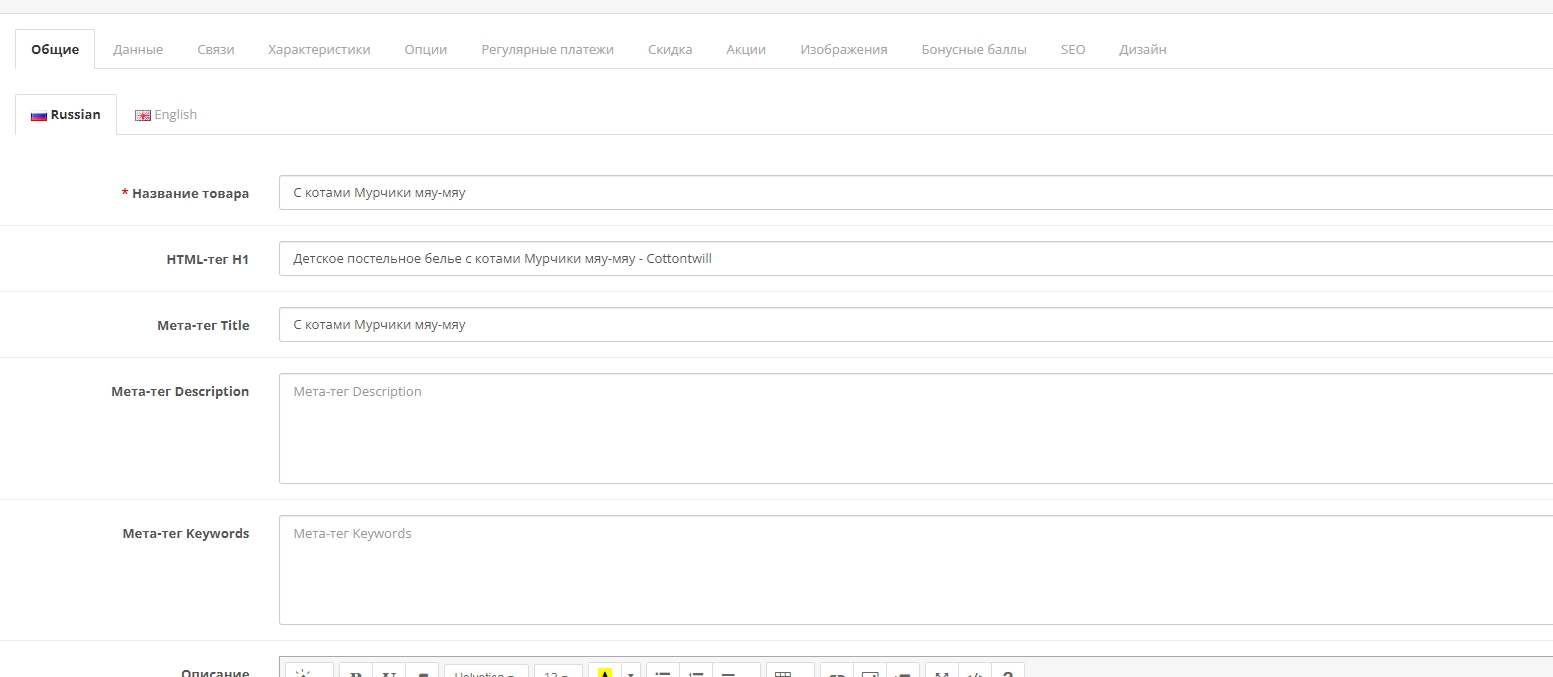Switch to the English language tab
Viewport: 1553px width, 677px height.
(x=166, y=115)
